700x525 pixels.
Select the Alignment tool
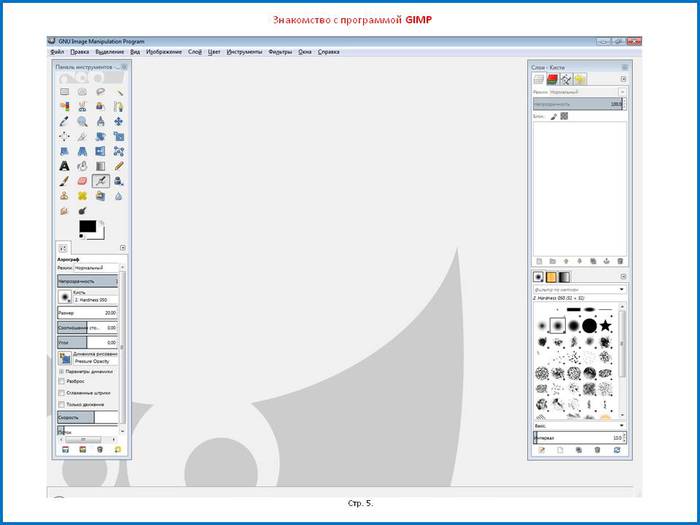pyautogui.click(x=64, y=136)
